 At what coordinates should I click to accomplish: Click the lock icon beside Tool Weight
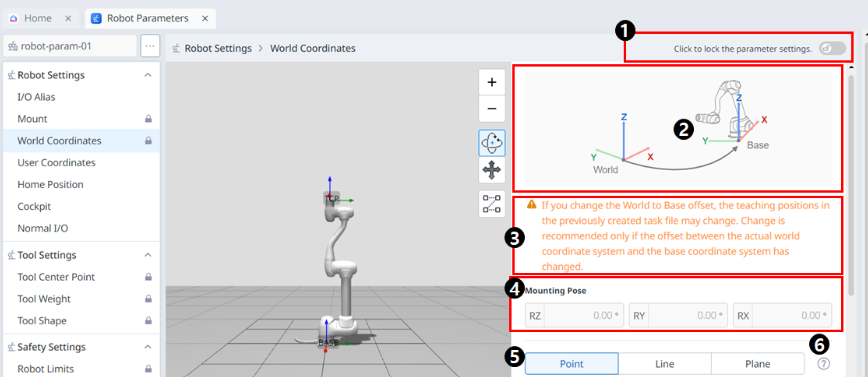point(148,299)
